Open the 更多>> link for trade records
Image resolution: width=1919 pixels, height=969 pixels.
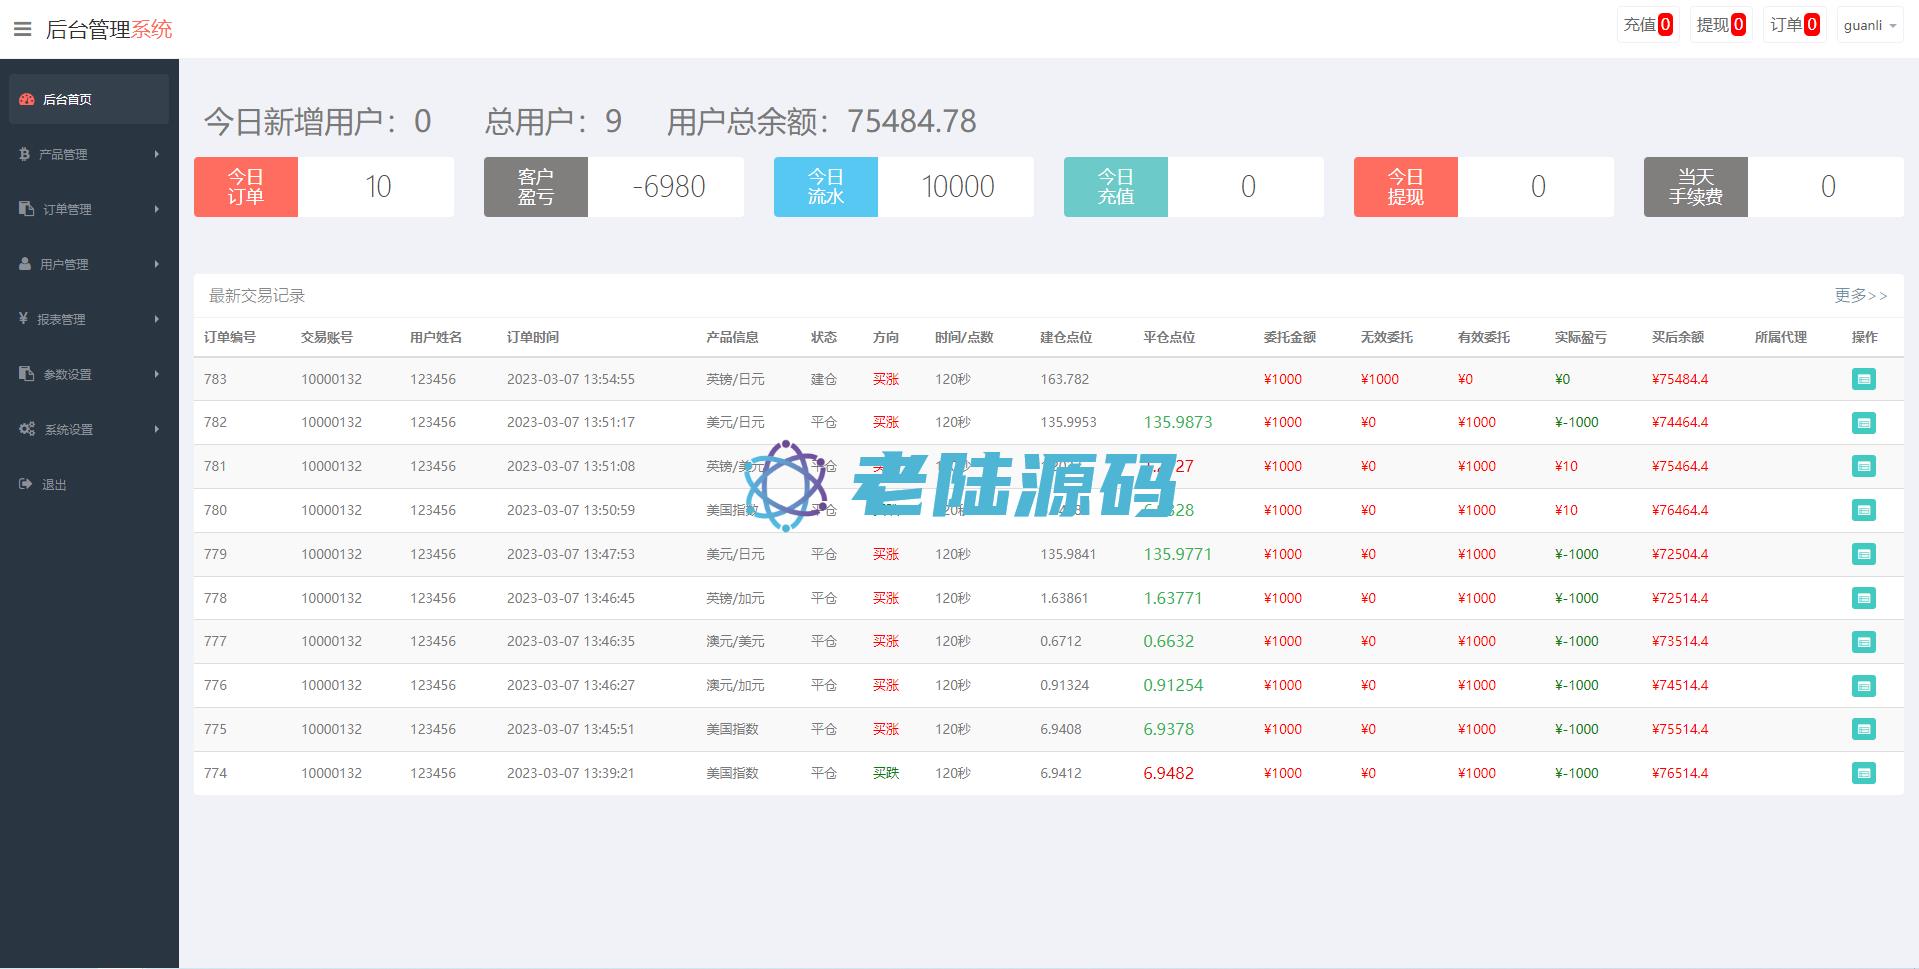pyautogui.click(x=1860, y=295)
